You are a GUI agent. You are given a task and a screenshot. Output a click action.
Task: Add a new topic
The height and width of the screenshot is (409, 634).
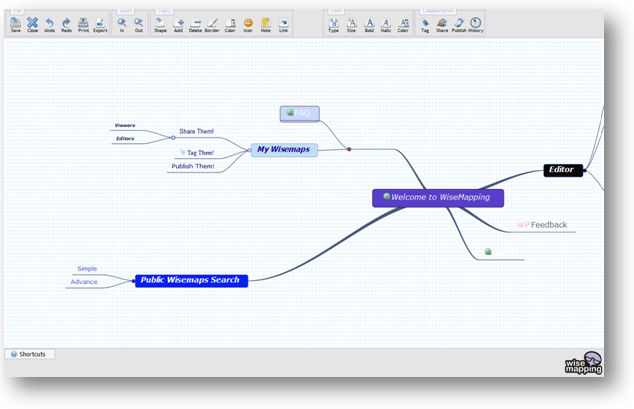[178, 25]
